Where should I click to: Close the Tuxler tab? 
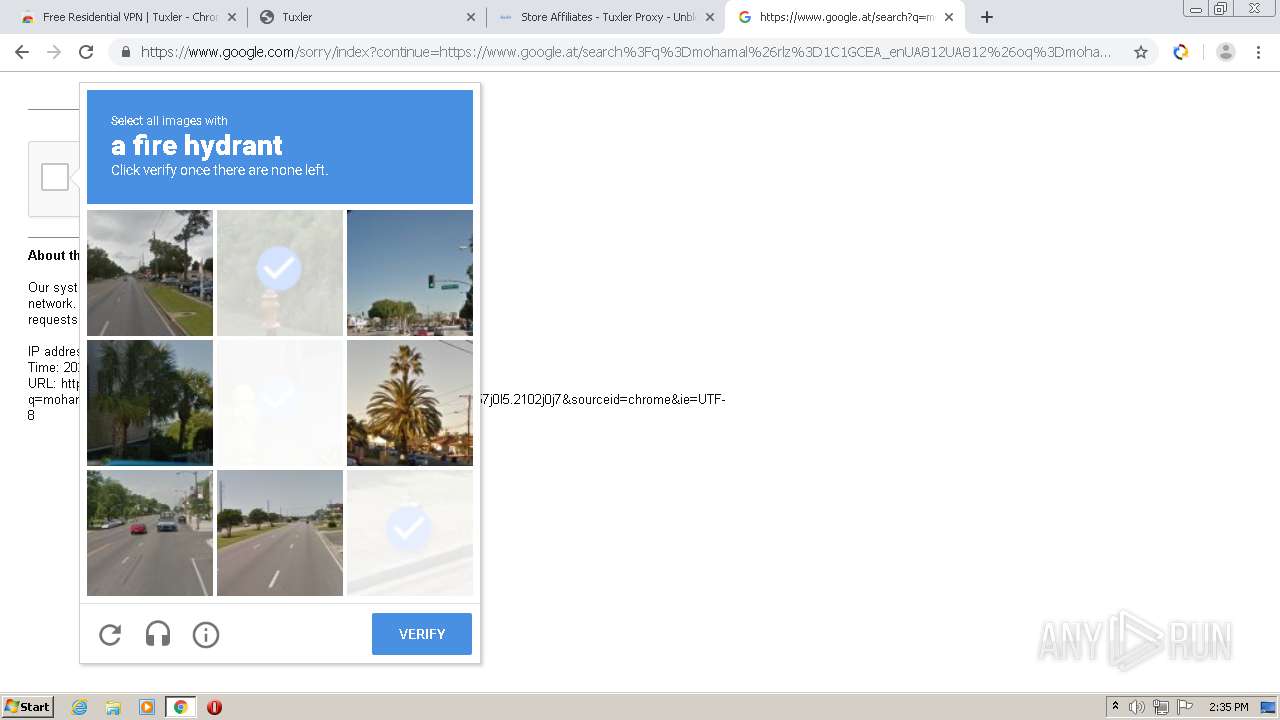coord(471,17)
